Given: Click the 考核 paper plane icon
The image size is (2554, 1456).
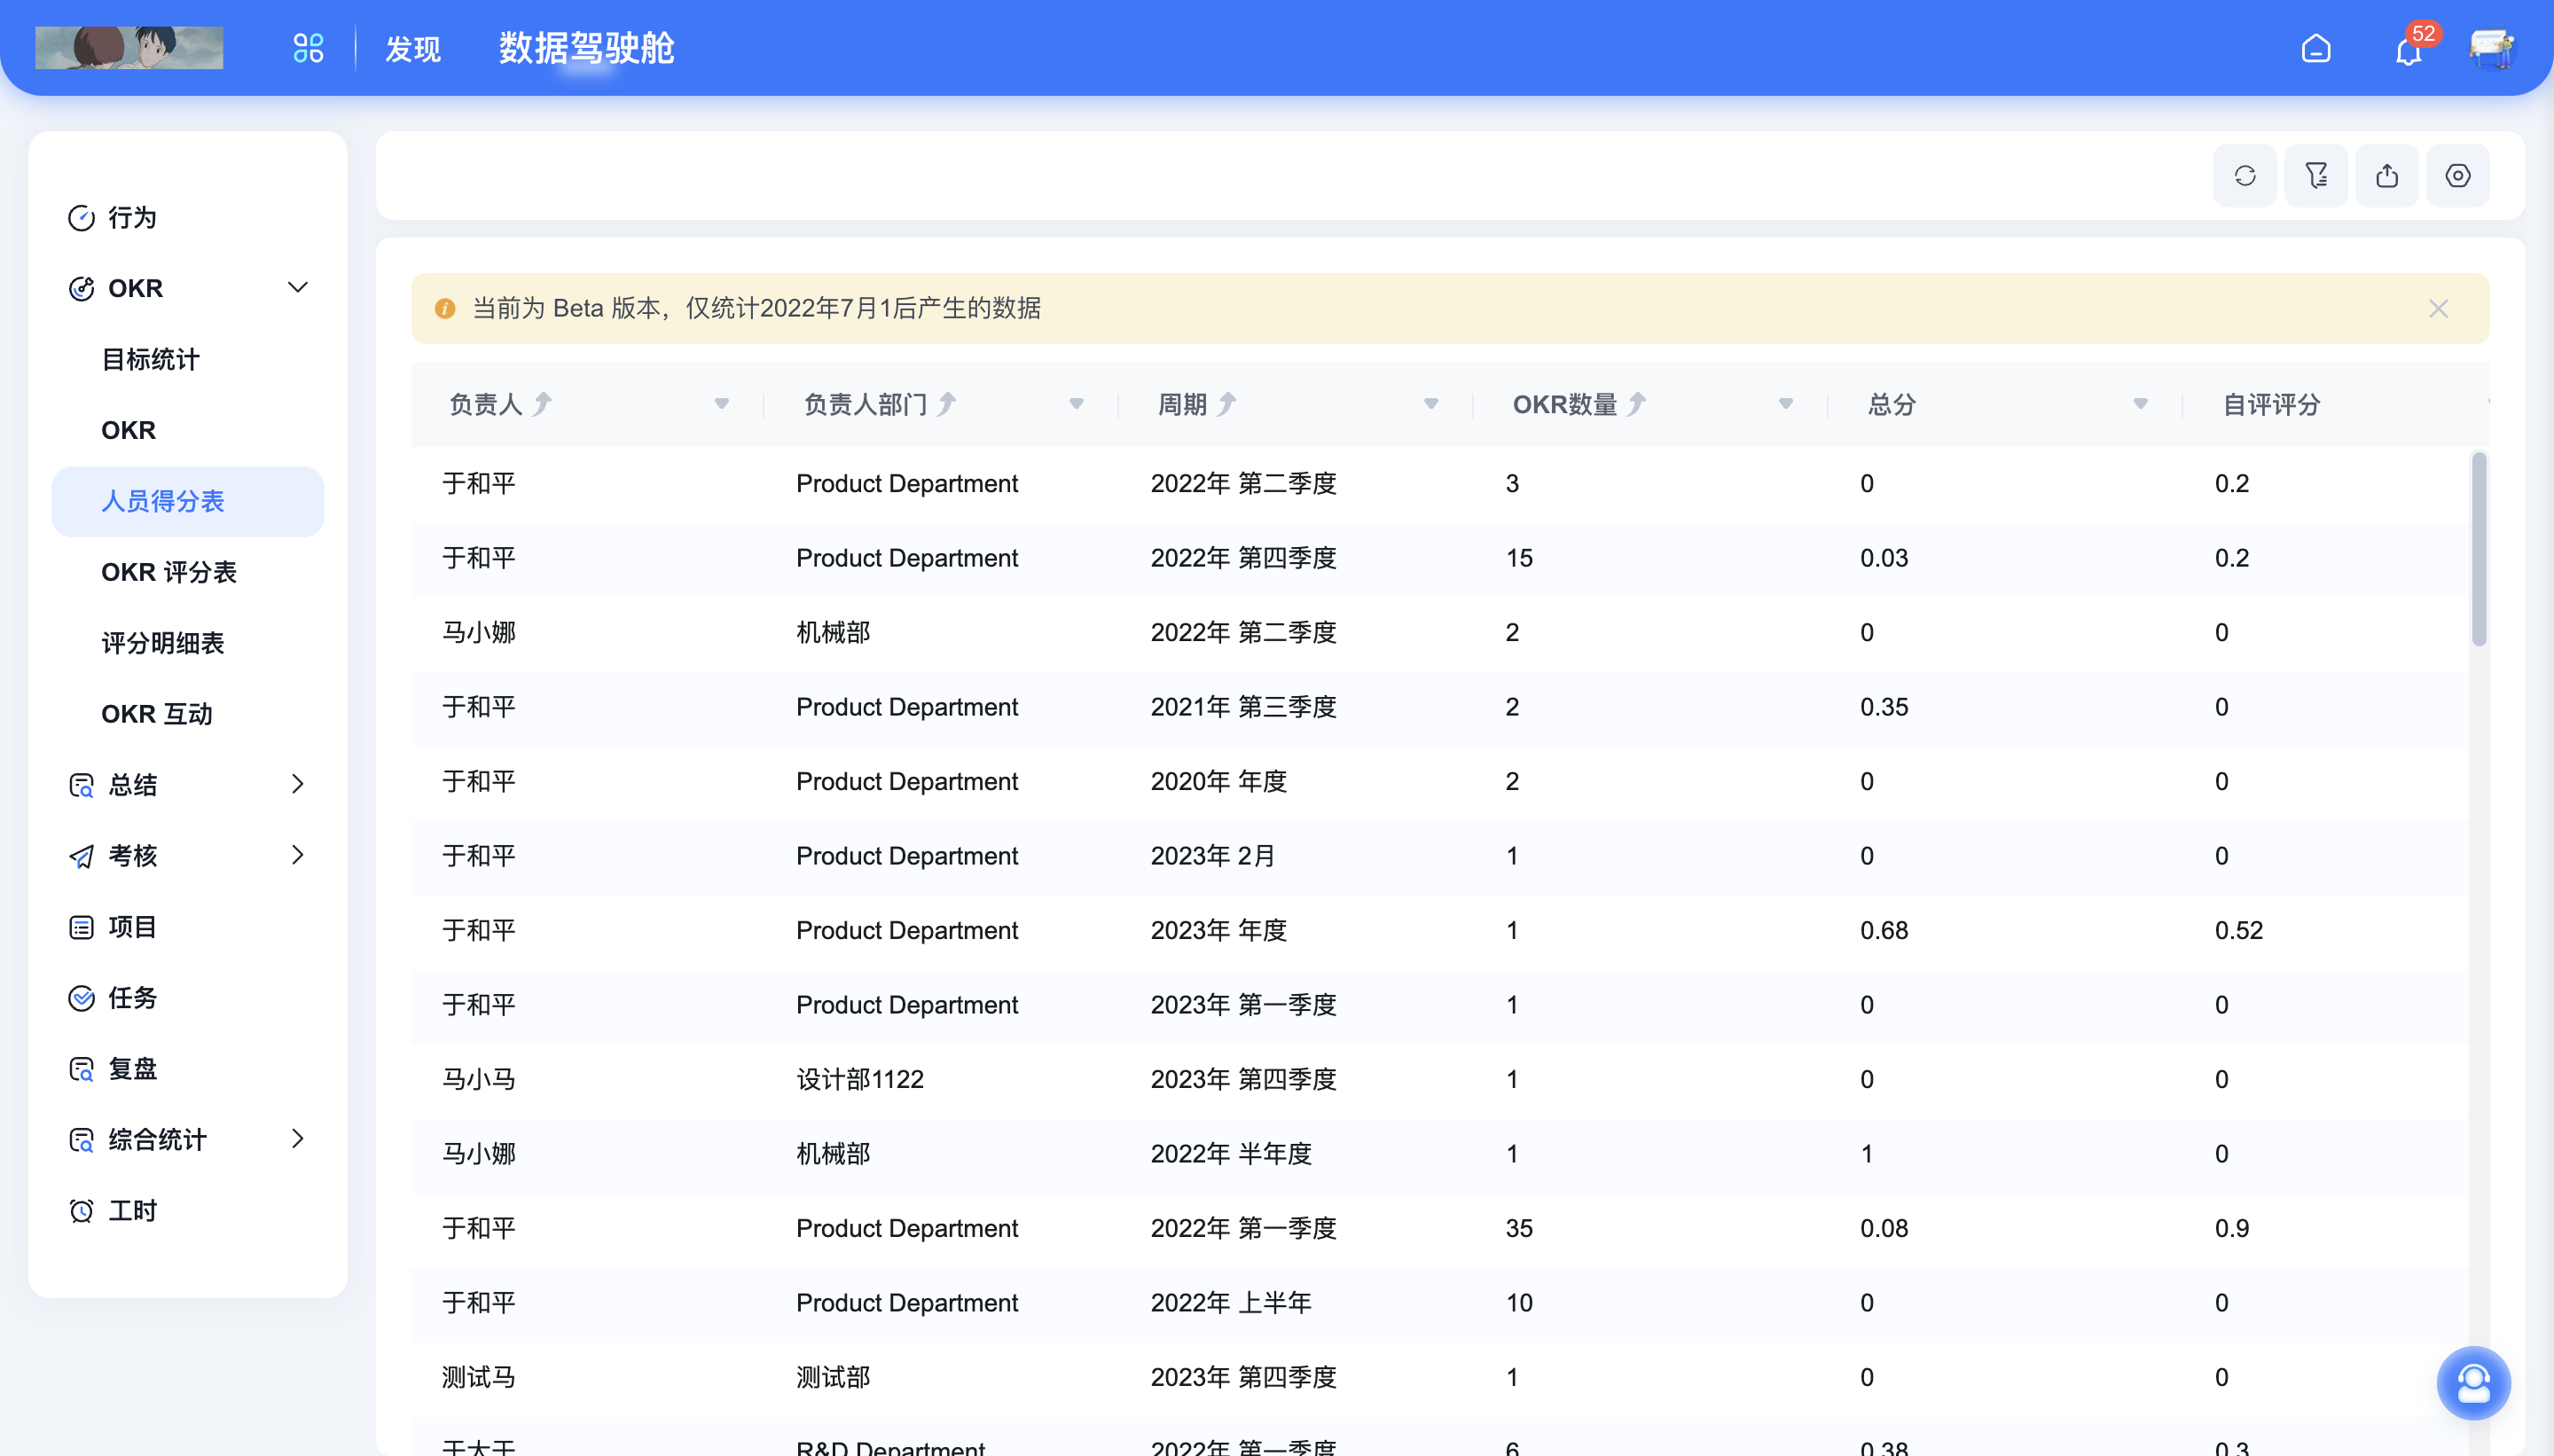Looking at the screenshot, I should [x=81, y=856].
